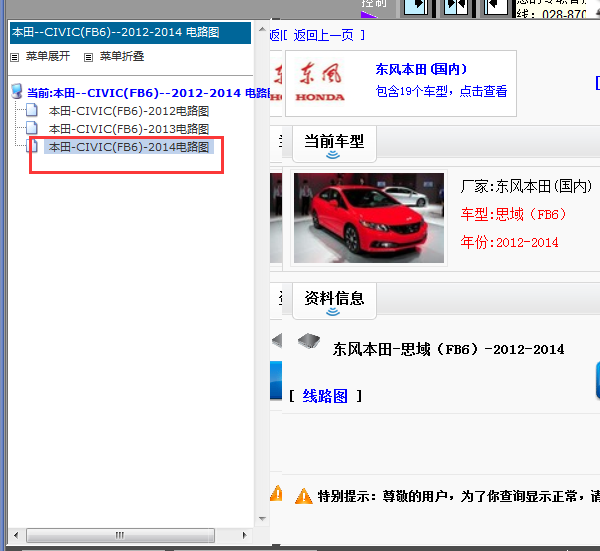The height and width of the screenshot is (551, 600).
Task: Select the 当前车型 tab
Action: coord(334,144)
